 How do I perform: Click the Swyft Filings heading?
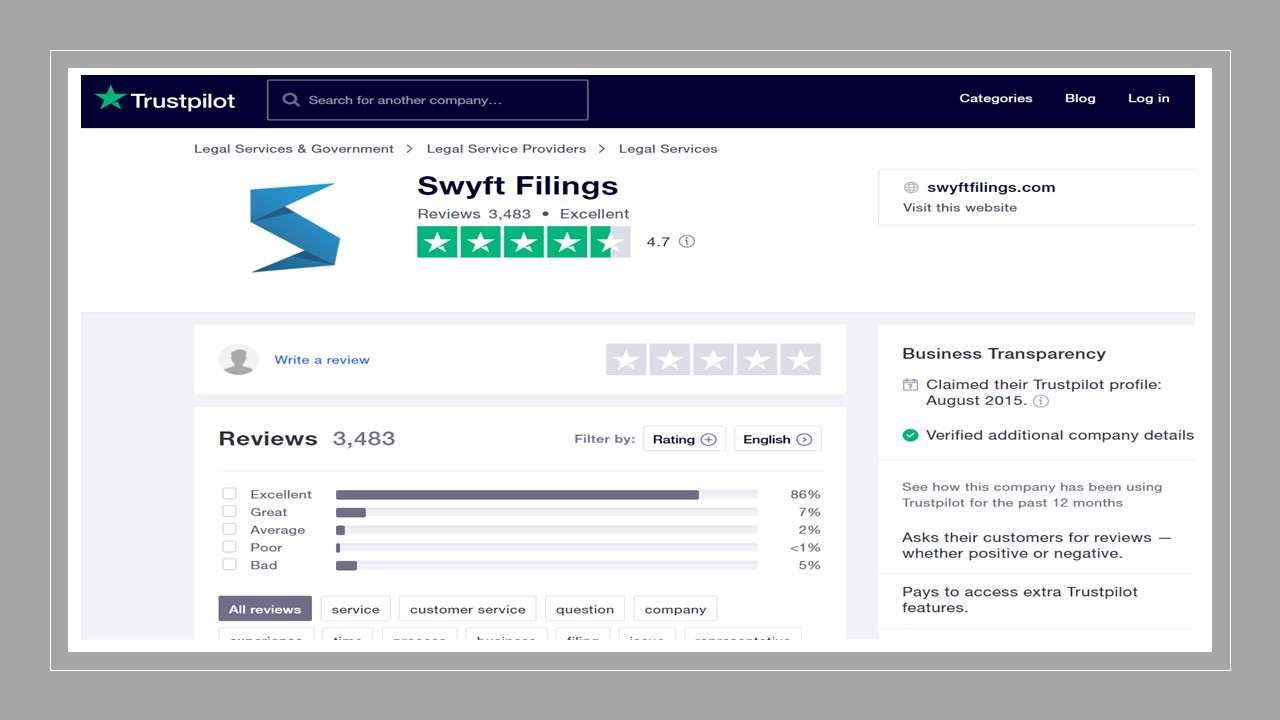point(518,186)
